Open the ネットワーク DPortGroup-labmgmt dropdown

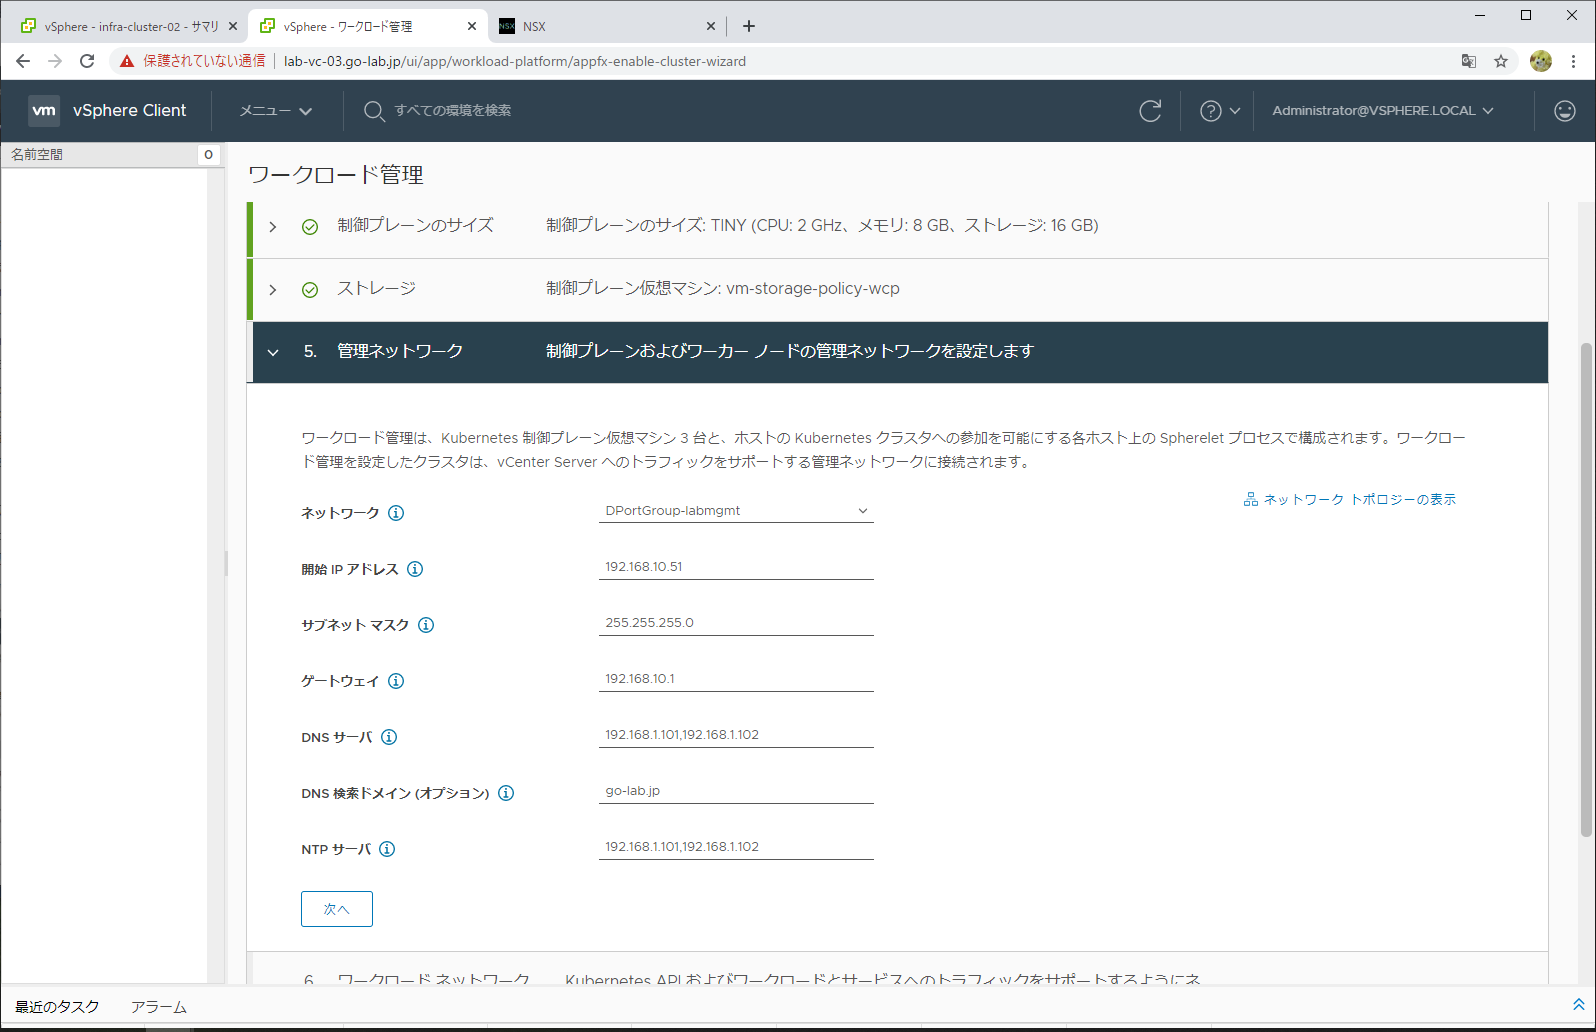736,511
